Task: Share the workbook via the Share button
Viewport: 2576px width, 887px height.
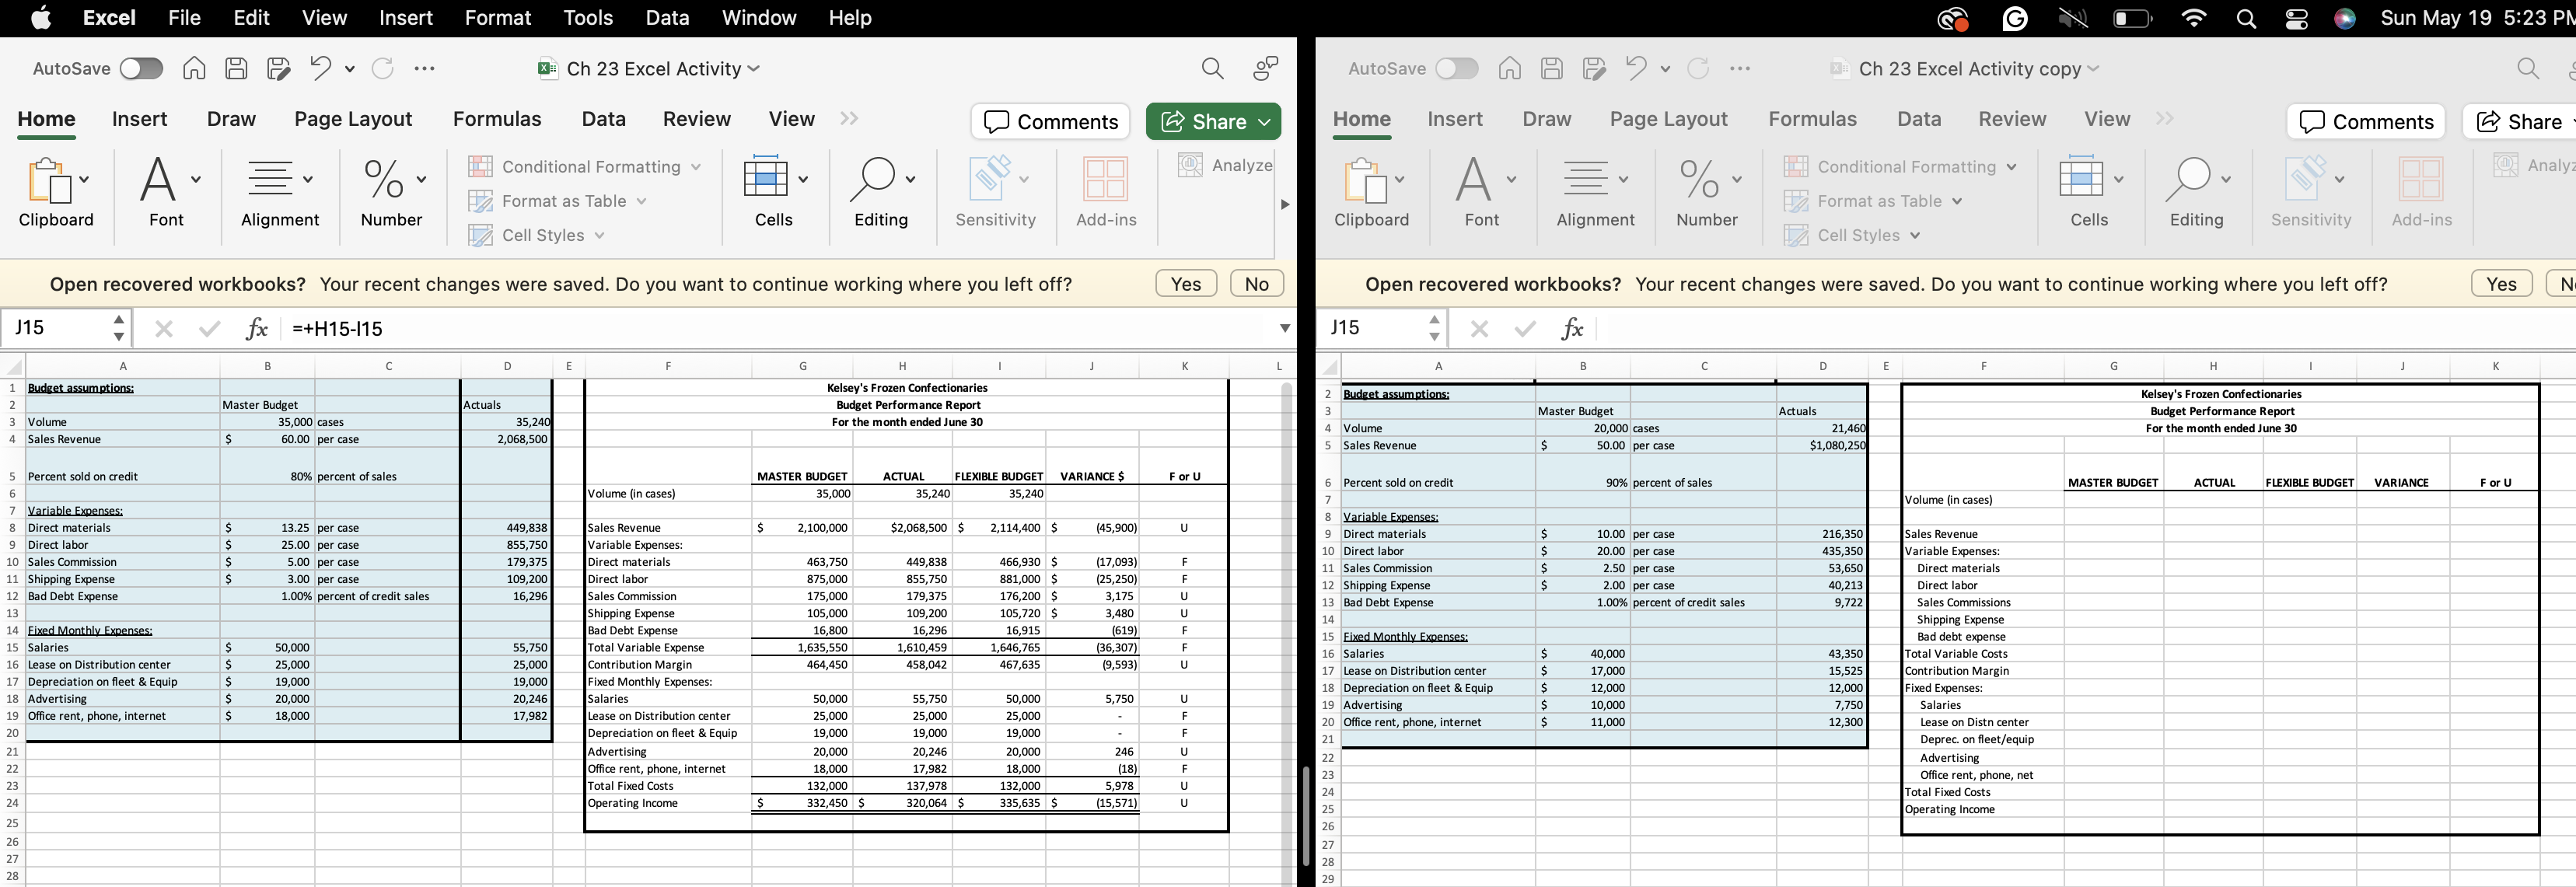Action: 1212,121
